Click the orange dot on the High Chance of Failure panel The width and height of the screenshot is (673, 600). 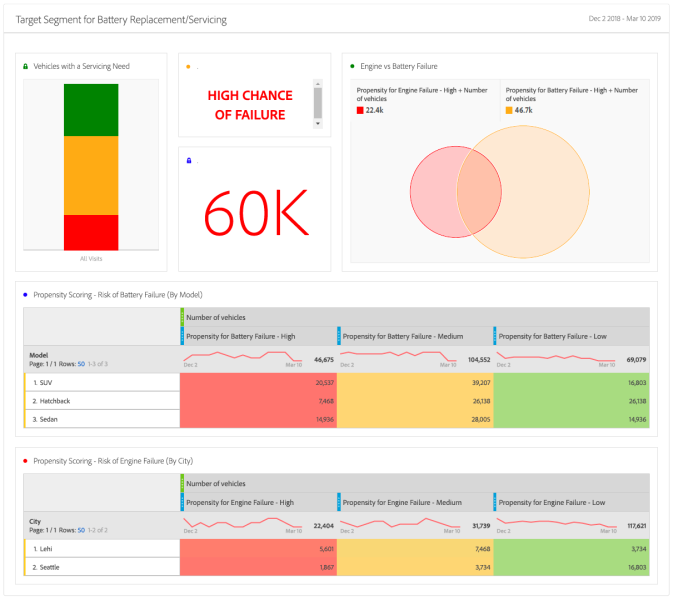(188, 67)
